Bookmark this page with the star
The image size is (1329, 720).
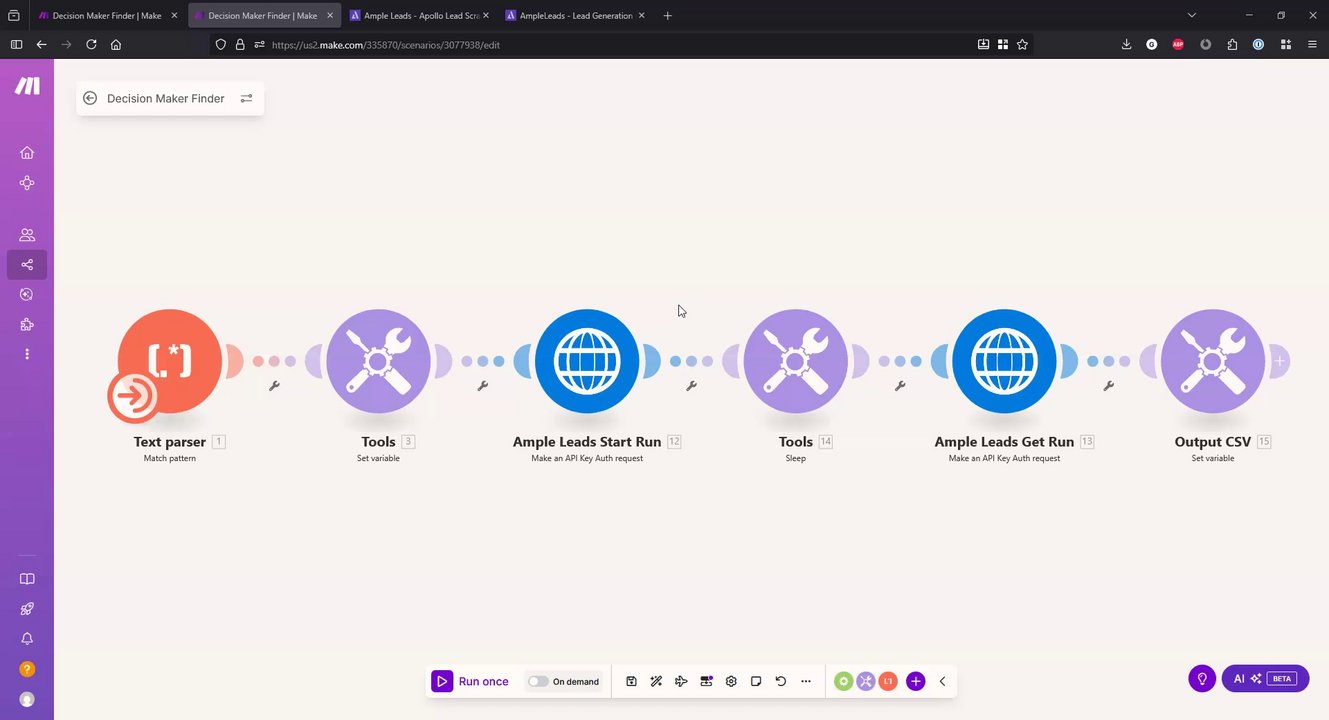point(1022,44)
